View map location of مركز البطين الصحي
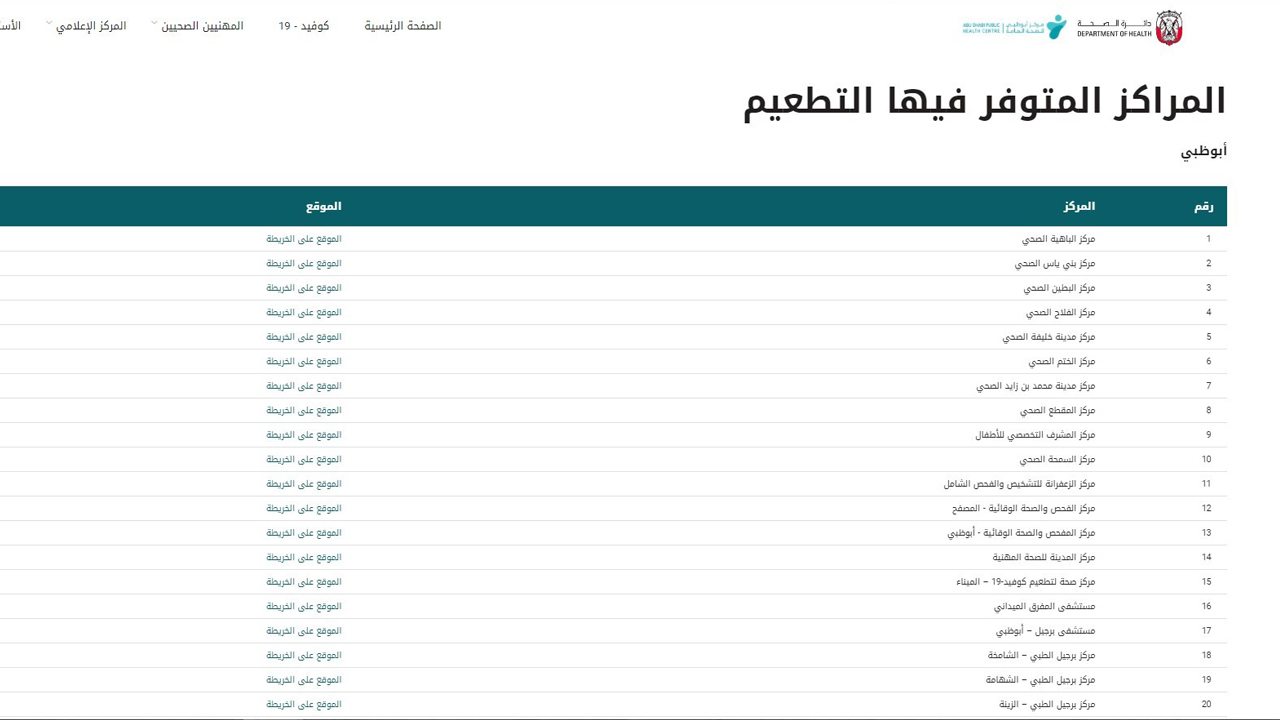1280x720 pixels. click(x=303, y=288)
